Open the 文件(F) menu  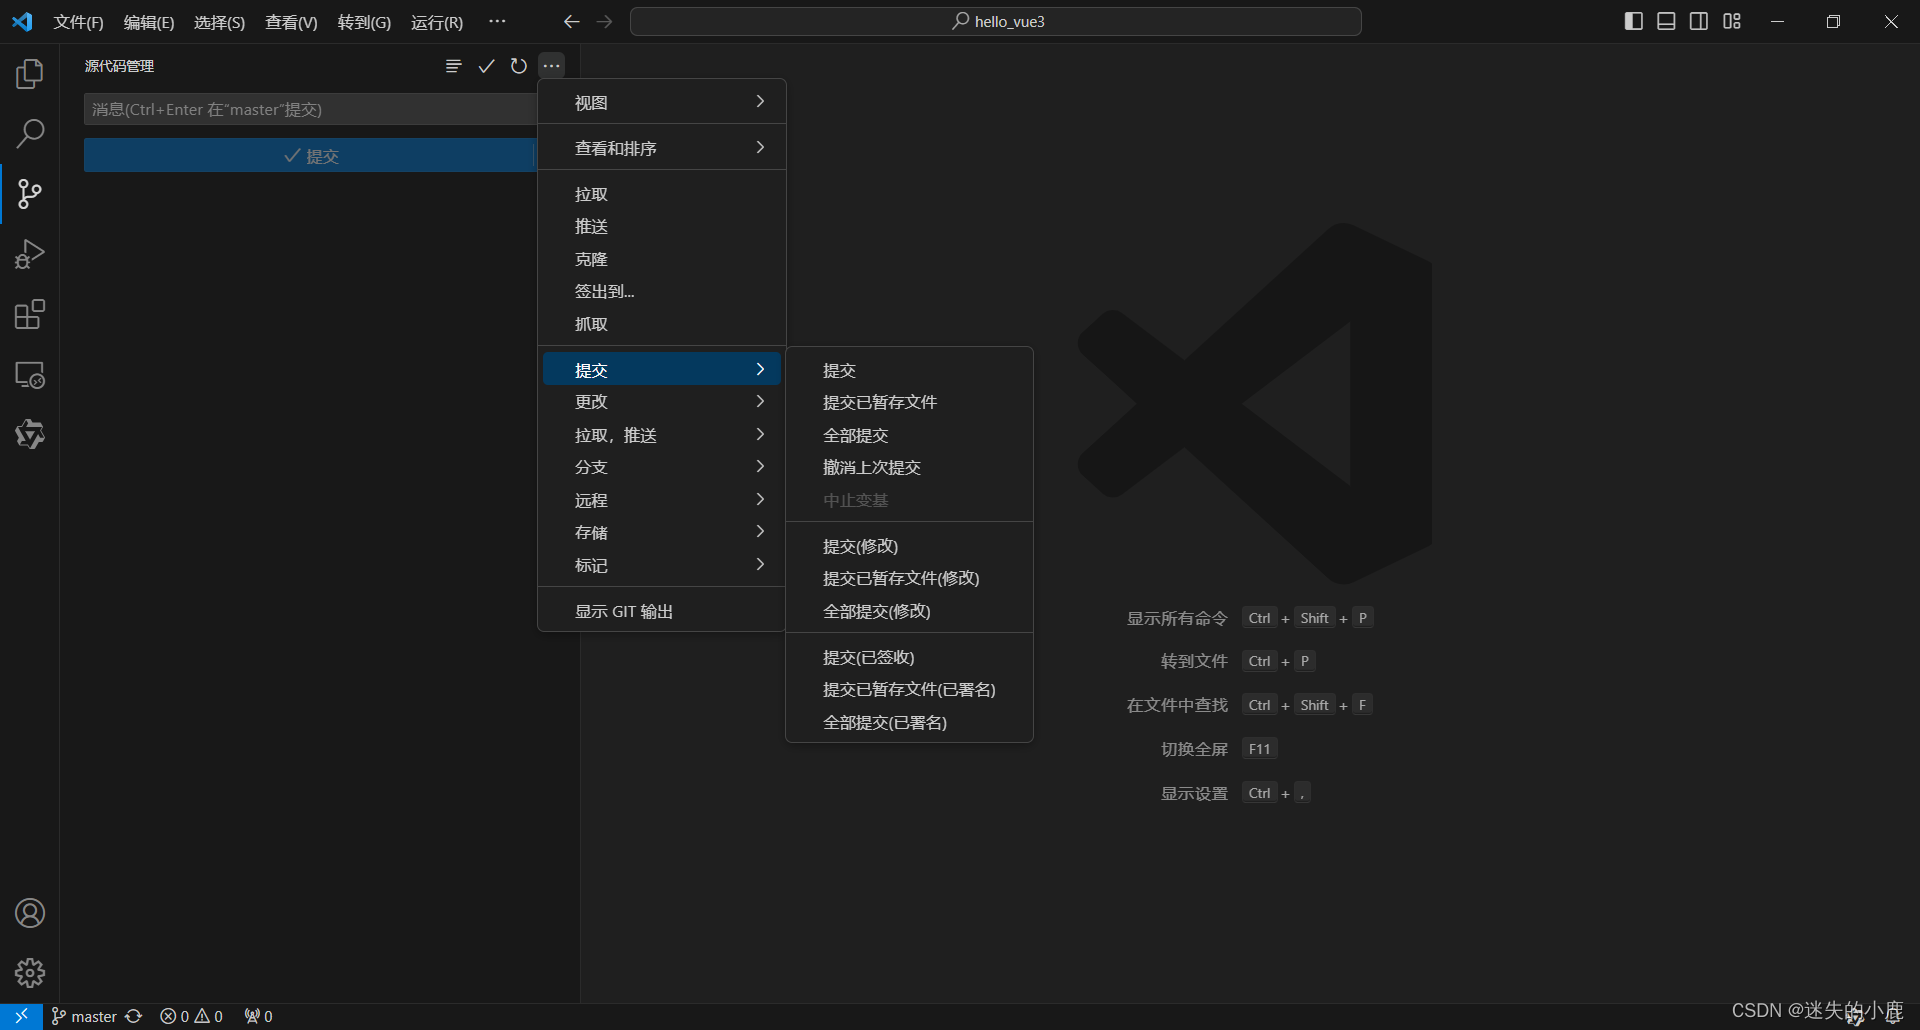click(x=78, y=22)
